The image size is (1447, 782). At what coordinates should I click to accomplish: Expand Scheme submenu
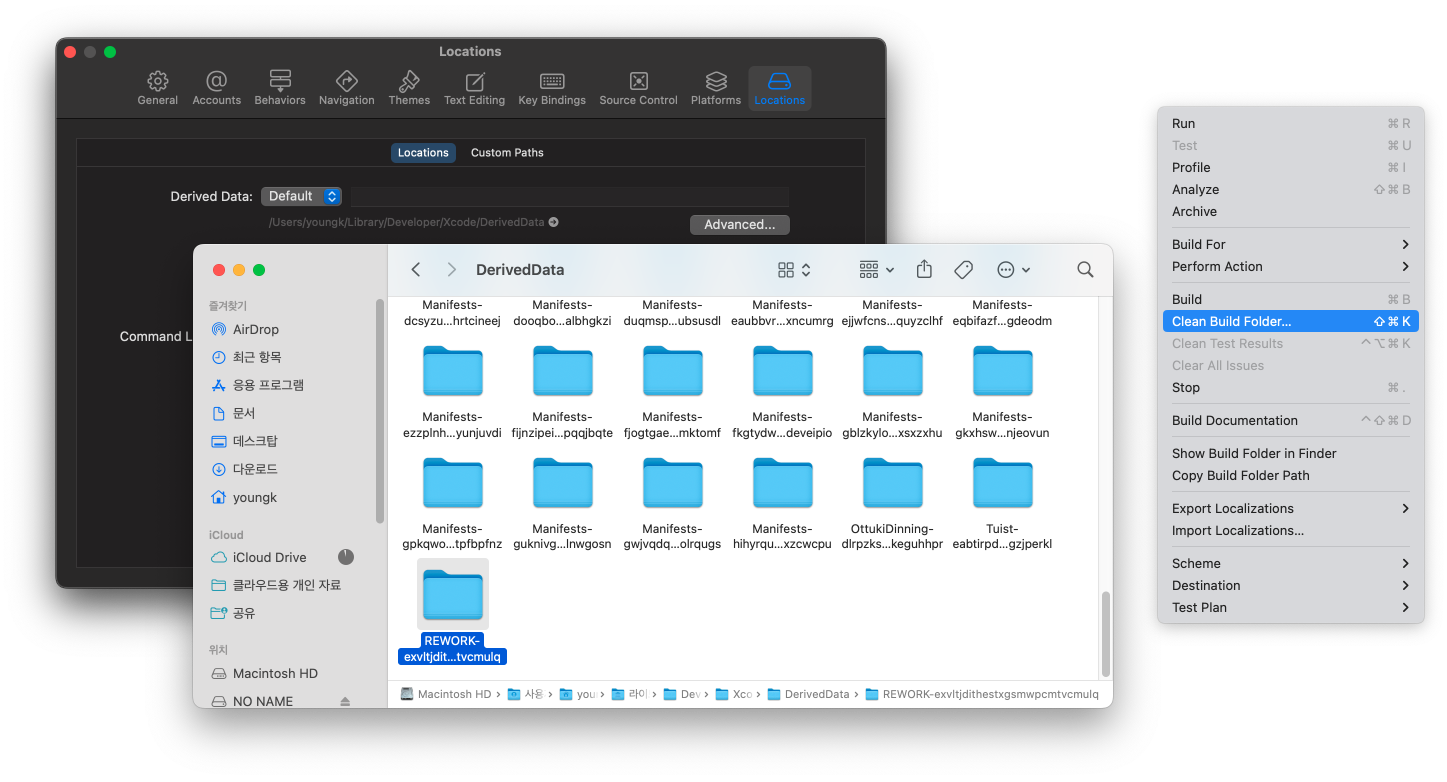point(1291,563)
